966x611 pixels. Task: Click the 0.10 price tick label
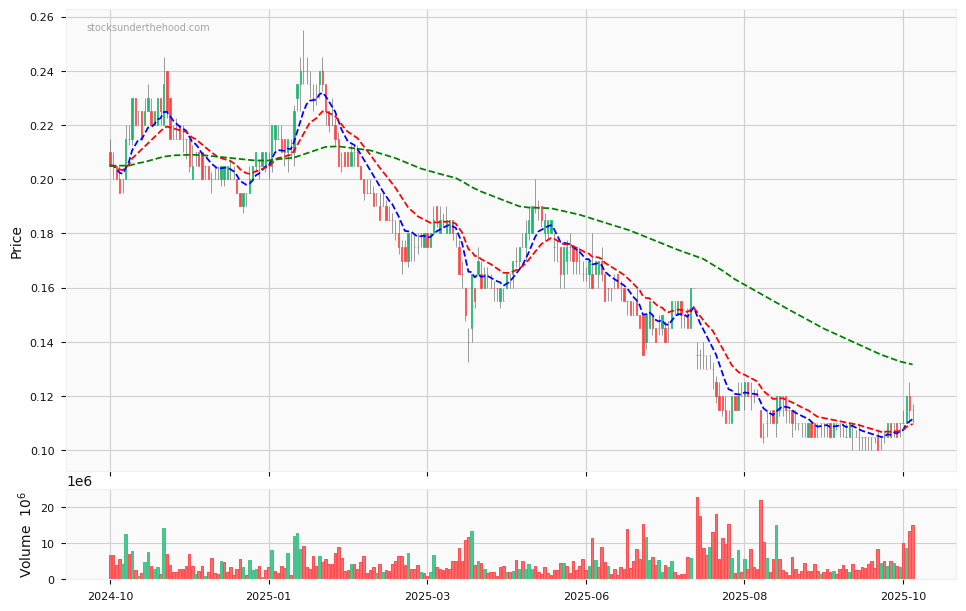coord(41,451)
